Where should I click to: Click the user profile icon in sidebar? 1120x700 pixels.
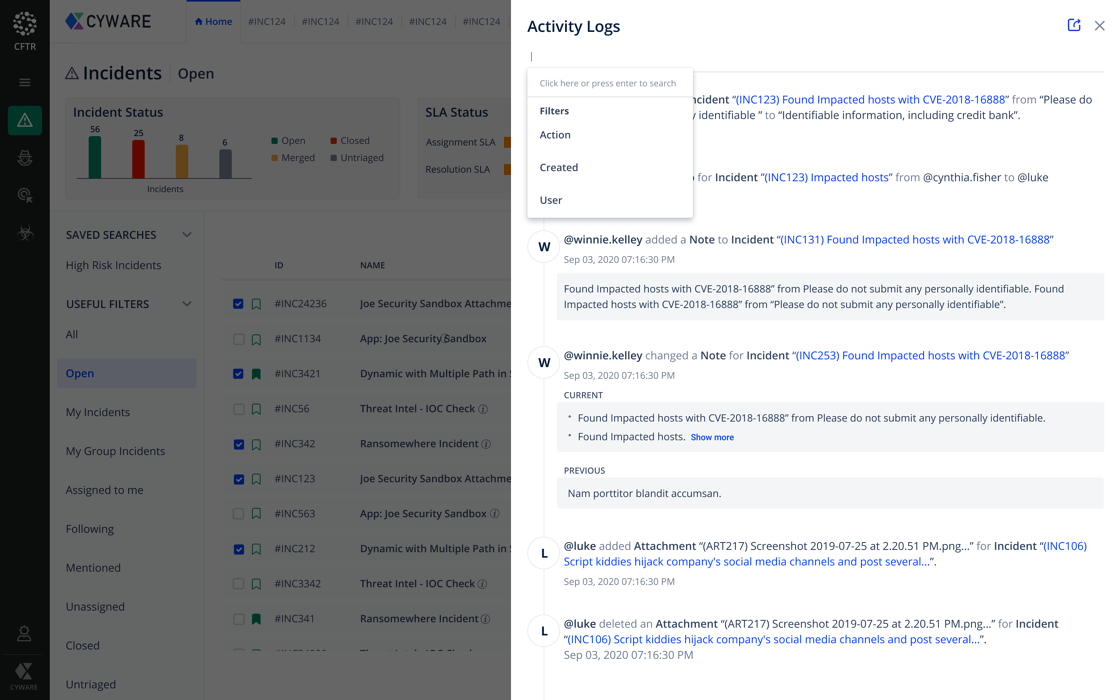(24, 634)
